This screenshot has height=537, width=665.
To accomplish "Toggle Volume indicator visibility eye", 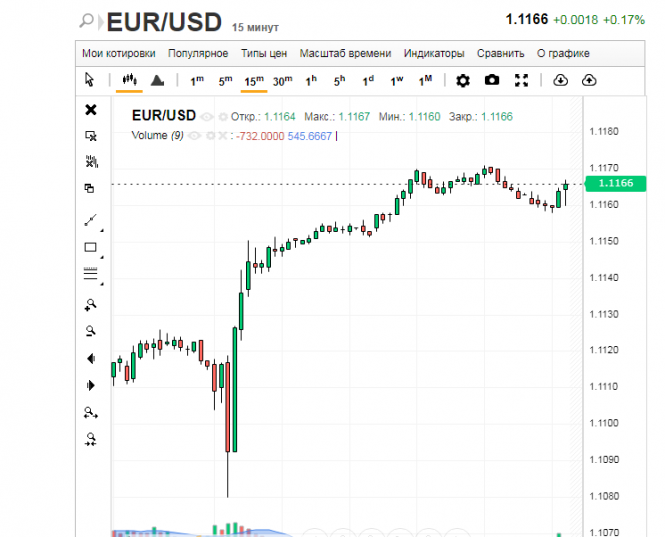I will (x=194, y=136).
